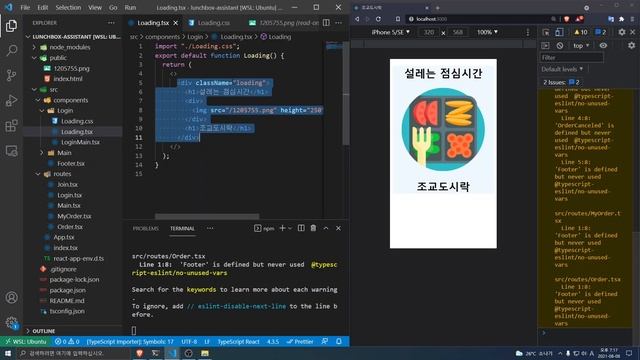Open Footer.tsx in the file tree
Screen dimensions: 640x360
click(x=71, y=163)
